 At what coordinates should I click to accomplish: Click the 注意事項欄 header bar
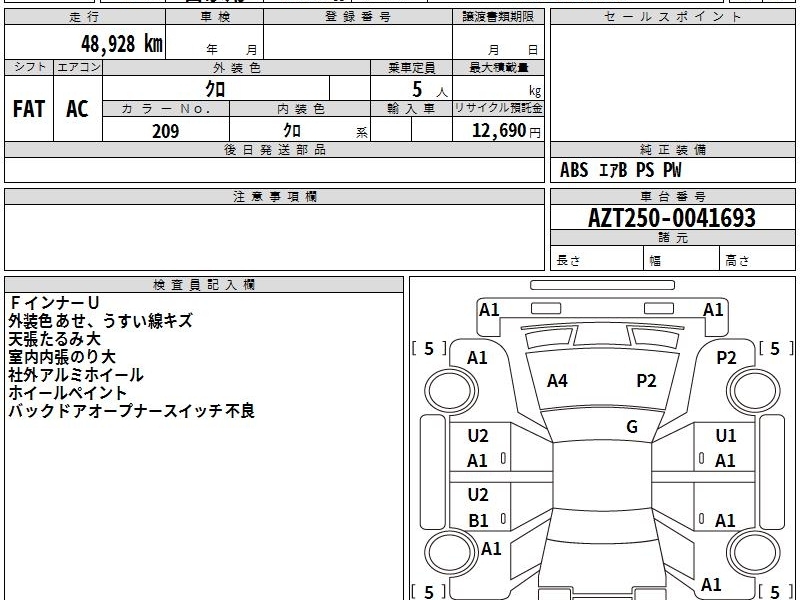click(274, 197)
